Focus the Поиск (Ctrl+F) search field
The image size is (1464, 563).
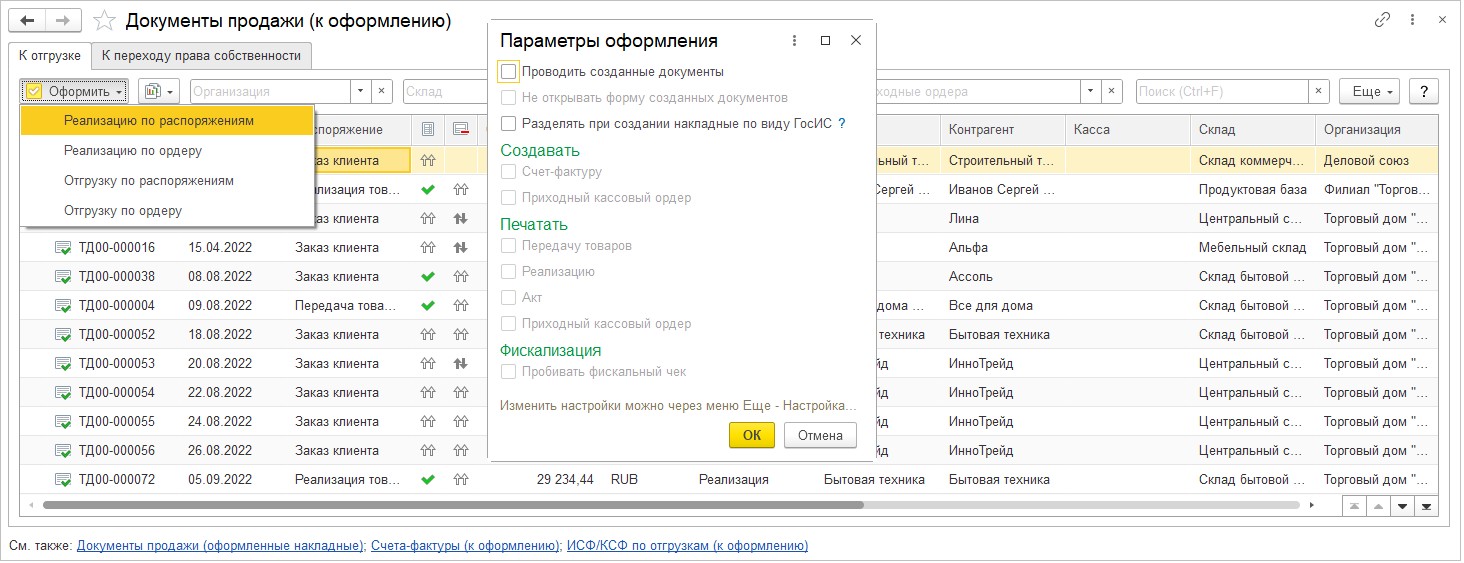(x=1222, y=91)
